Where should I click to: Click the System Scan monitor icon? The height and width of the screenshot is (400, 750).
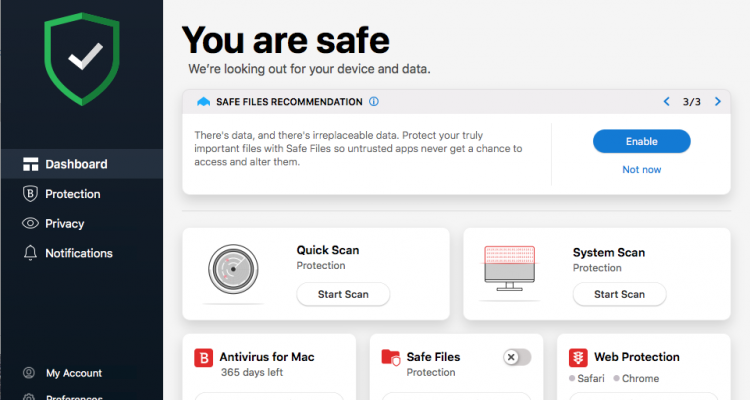(x=509, y=268)
